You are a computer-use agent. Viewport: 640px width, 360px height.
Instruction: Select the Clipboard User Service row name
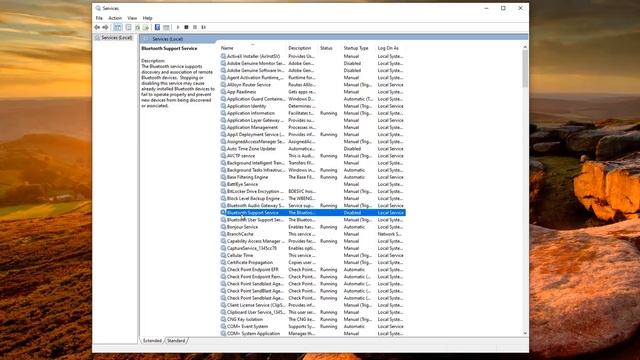click(256, 312)
